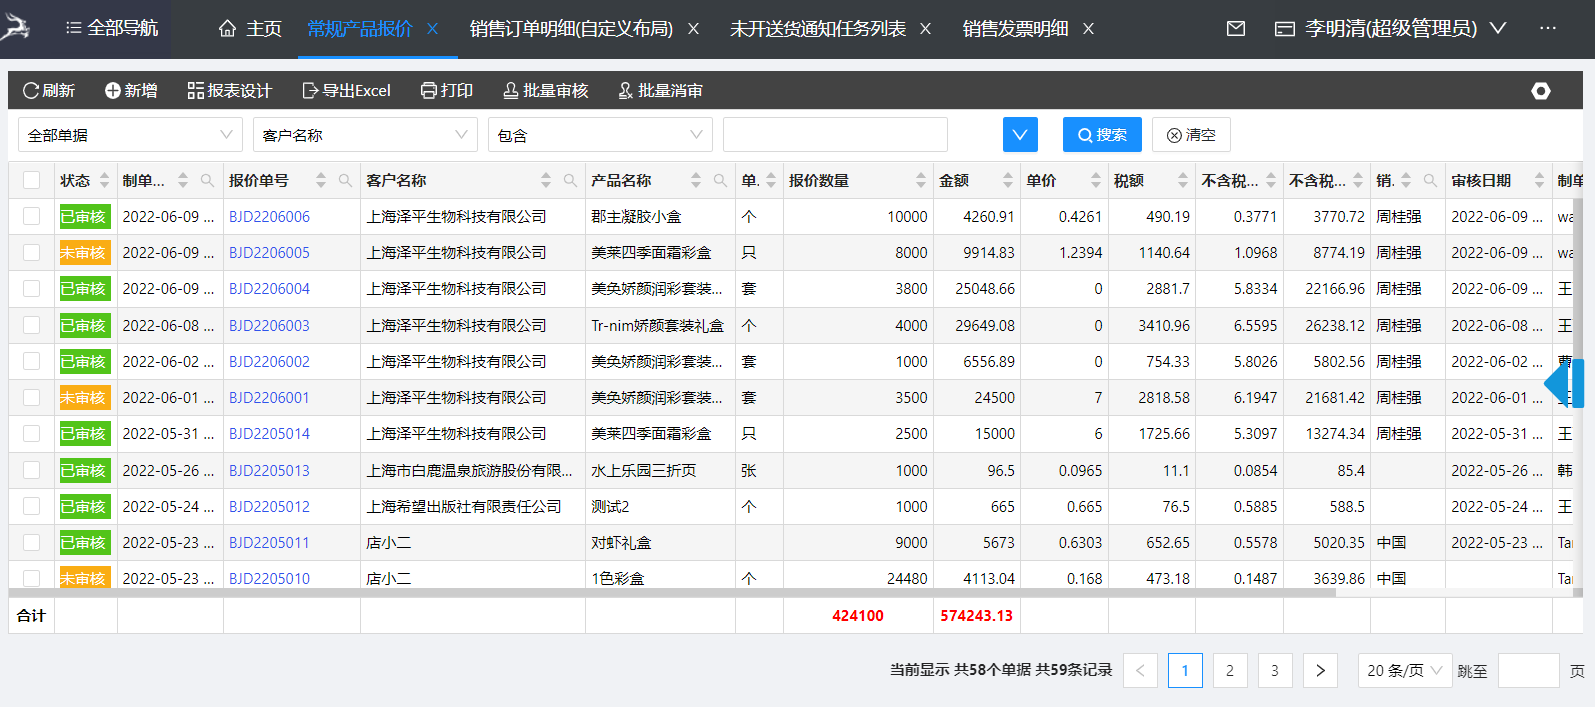The height and width of the screenshot is (707, 1595).
Task: Click the refresh (刷新) toolbar icon
Action: tap(31, 91)
